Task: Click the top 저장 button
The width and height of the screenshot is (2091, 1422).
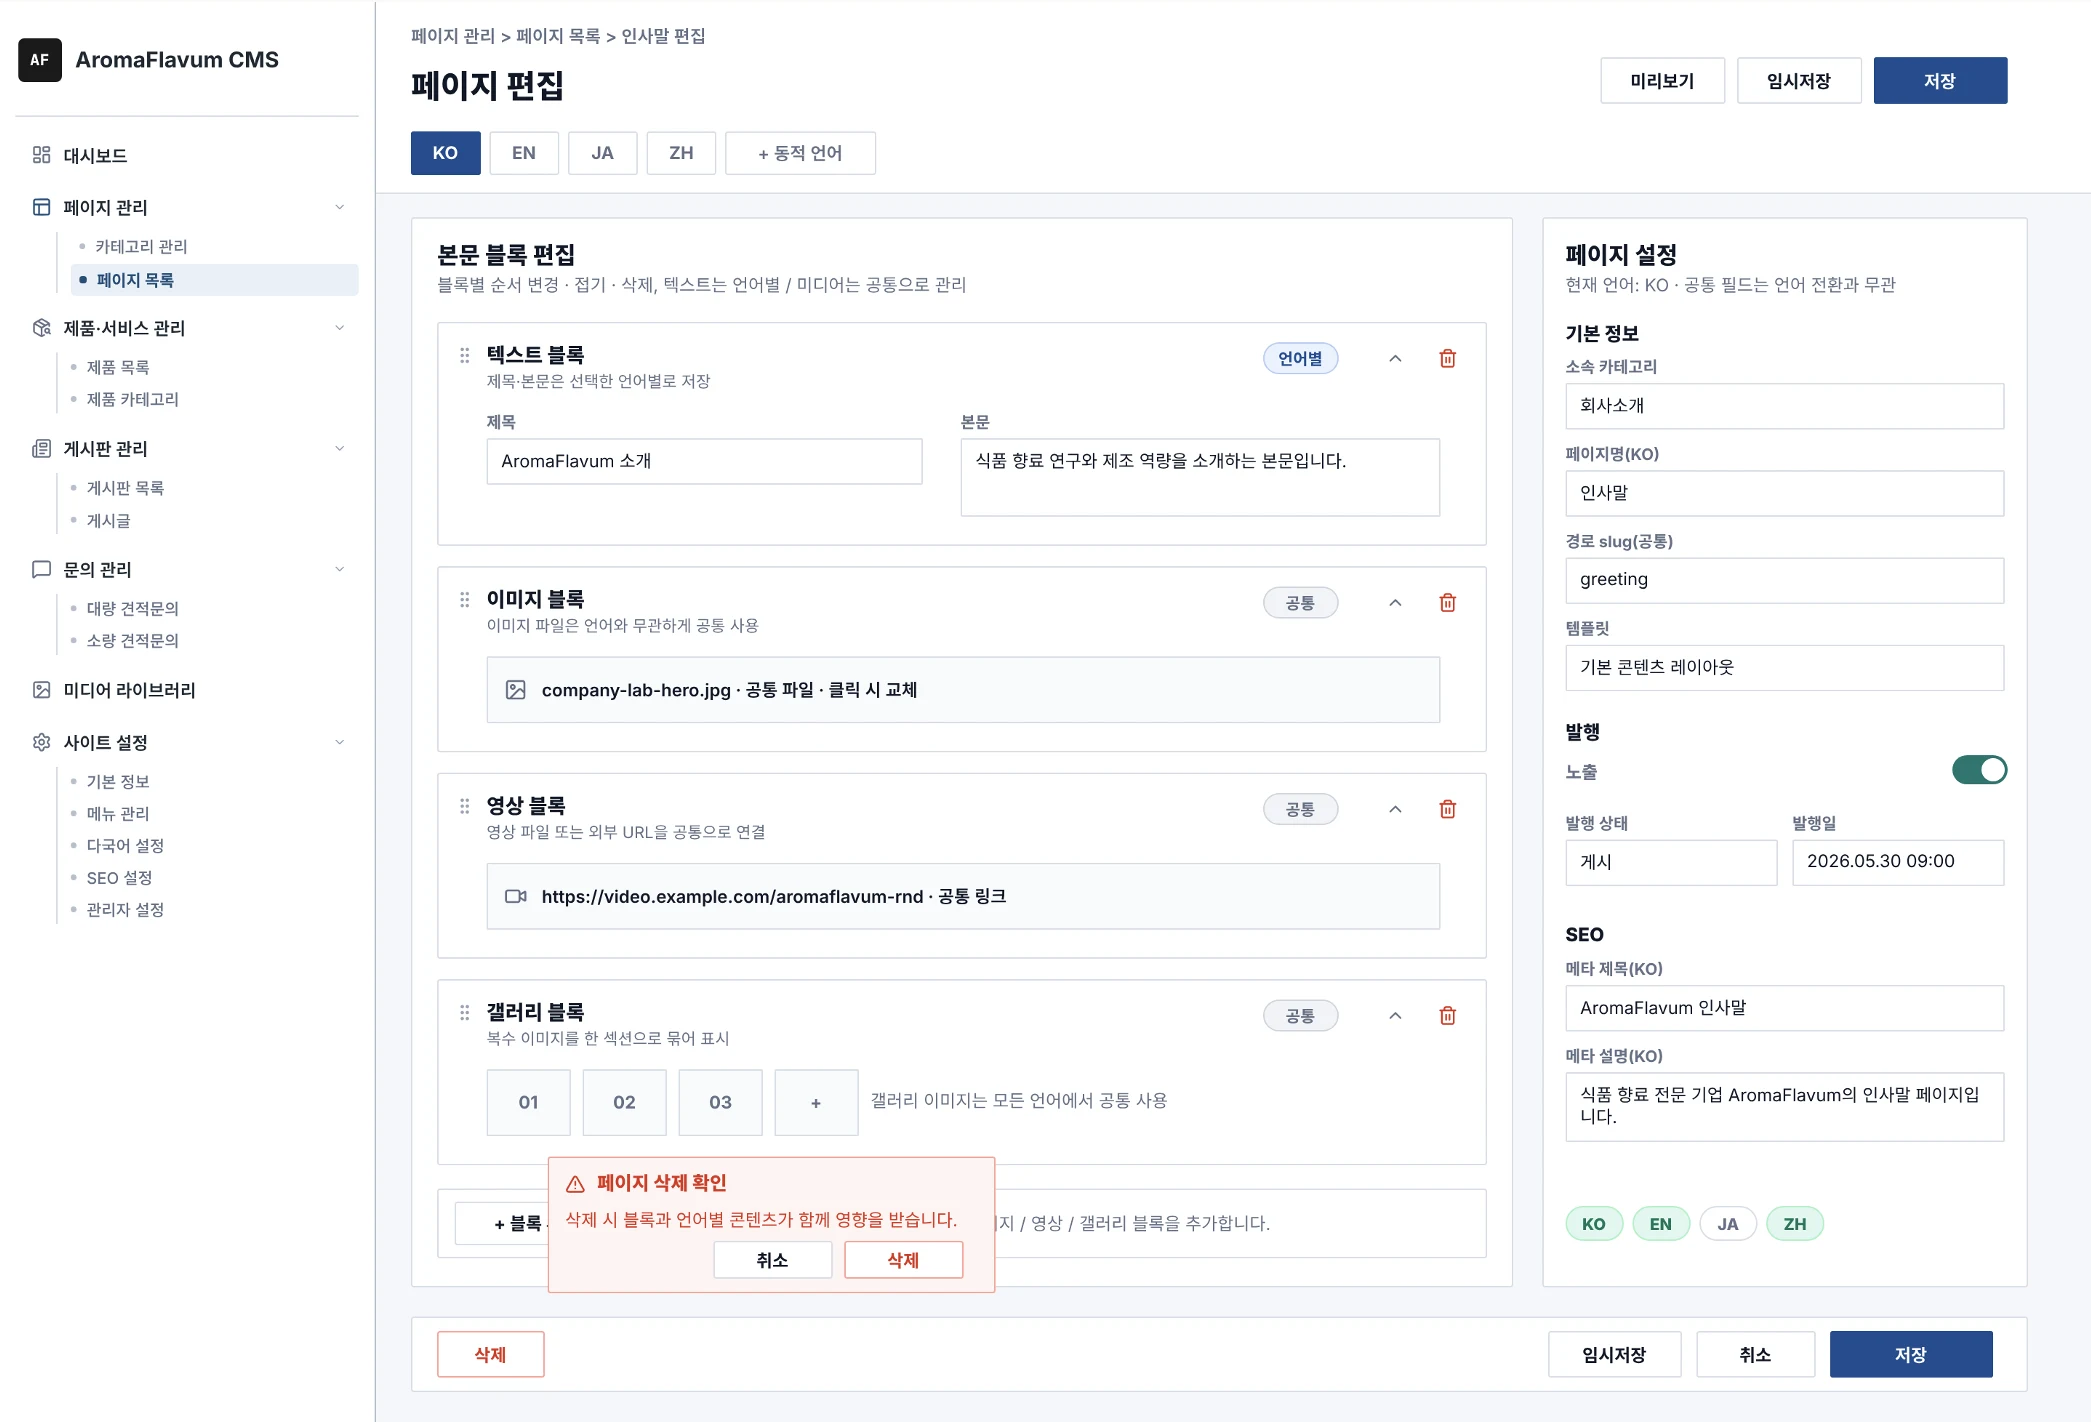Action: [x=1940, y=80]
